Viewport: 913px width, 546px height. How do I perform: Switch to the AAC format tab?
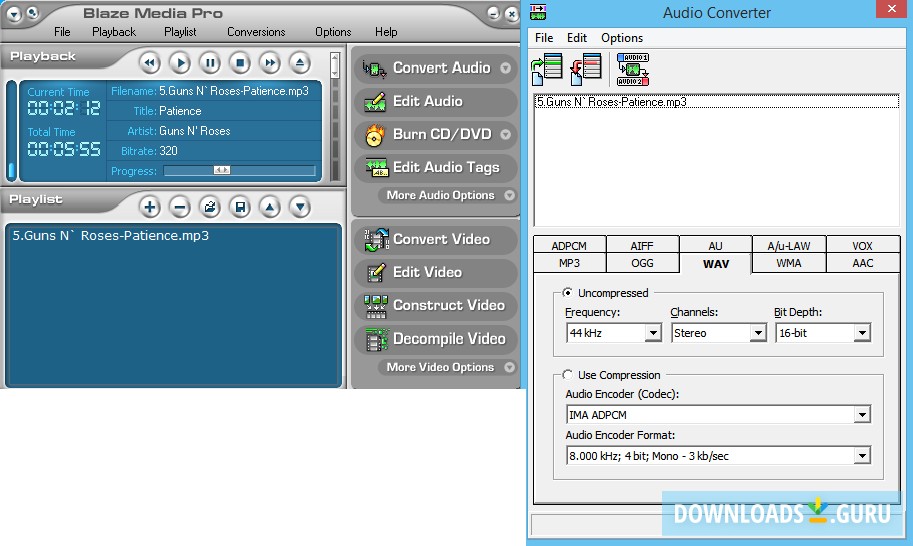pos(863,263)
